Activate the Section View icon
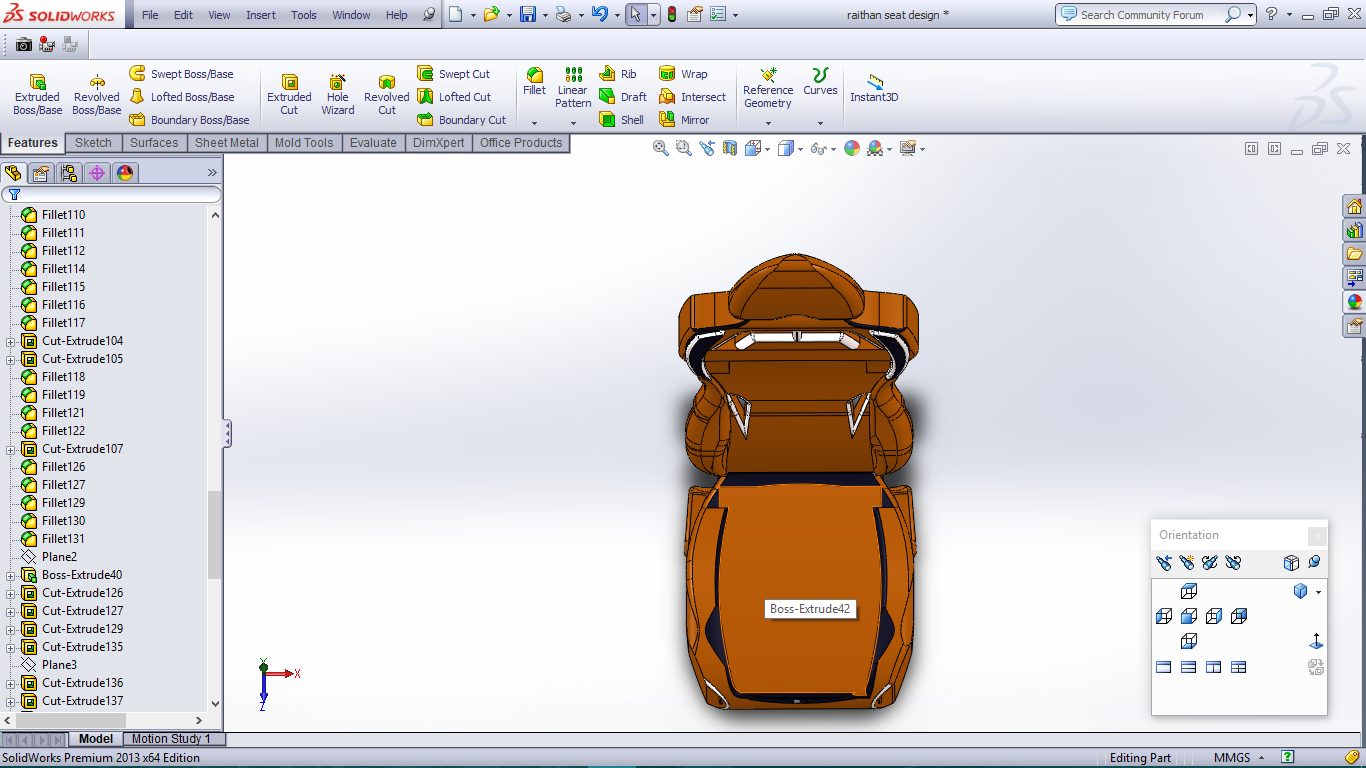Screen dimensions: 1366x768 (x=729, y=148)
